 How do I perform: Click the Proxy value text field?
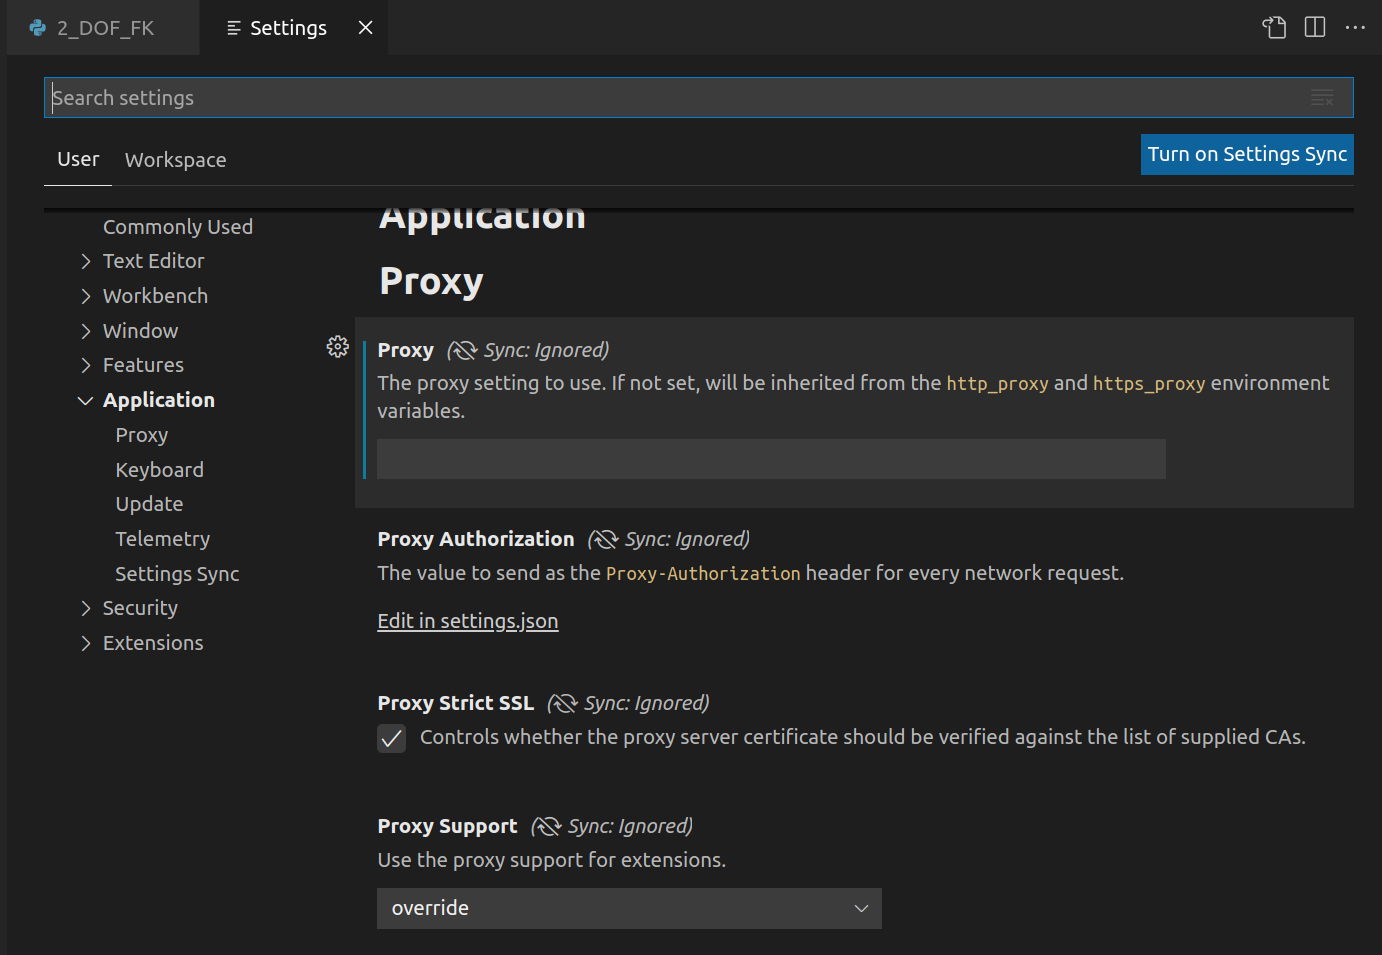(x=771, y=459)
